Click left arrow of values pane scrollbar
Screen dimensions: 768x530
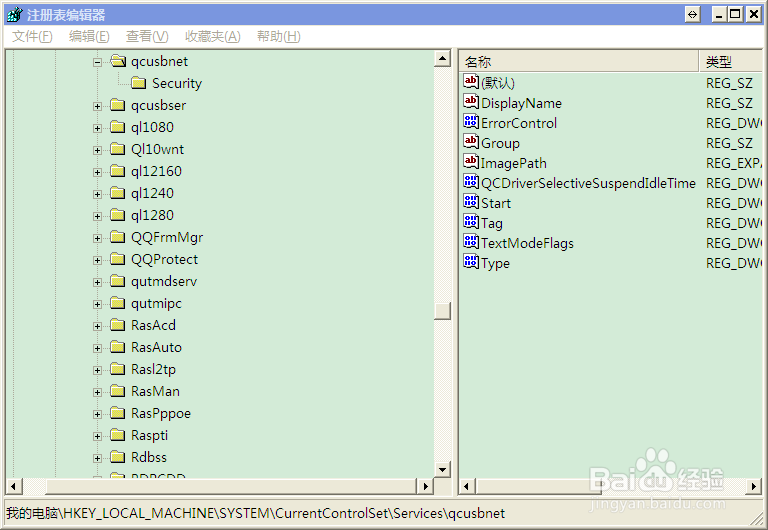(x=467, y=486)
